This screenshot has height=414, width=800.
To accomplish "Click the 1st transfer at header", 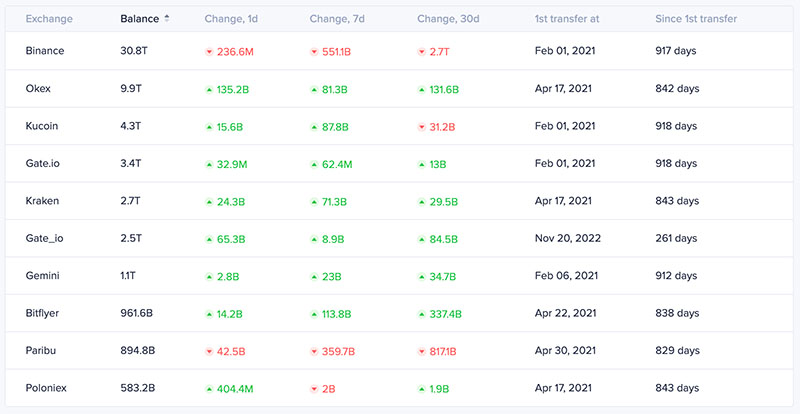I will click(x=567, y=19).
